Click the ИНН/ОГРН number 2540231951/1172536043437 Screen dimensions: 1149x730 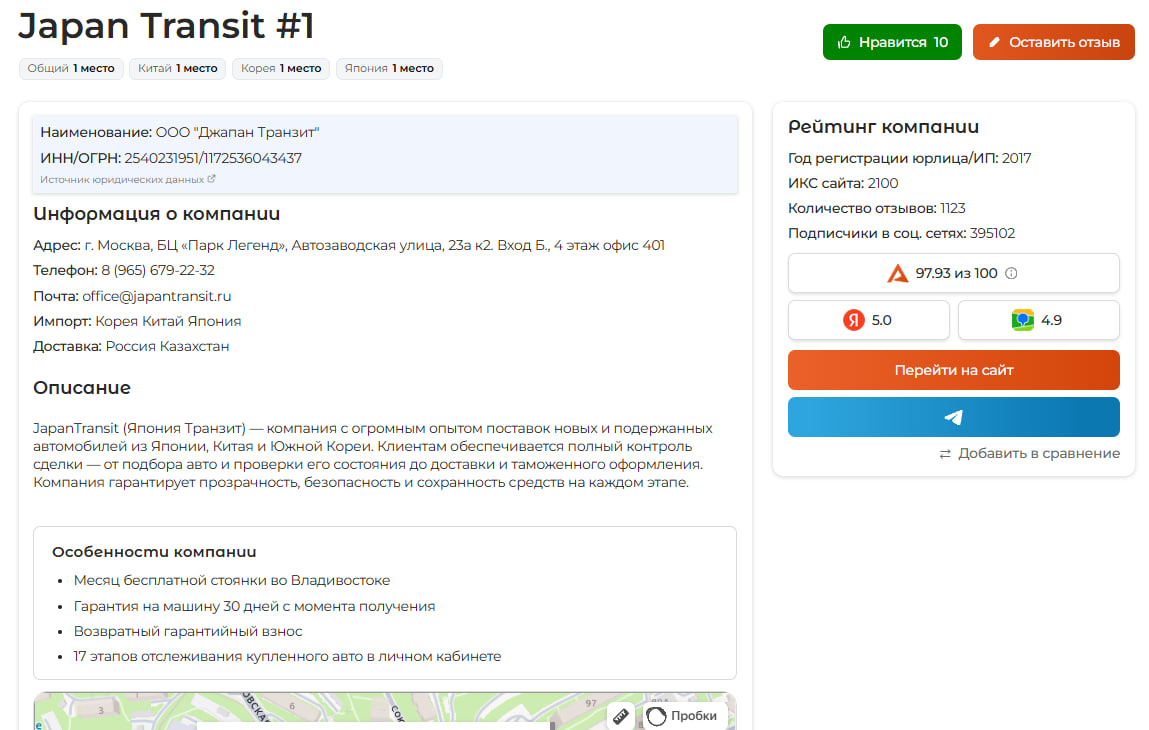click(213, 158)
